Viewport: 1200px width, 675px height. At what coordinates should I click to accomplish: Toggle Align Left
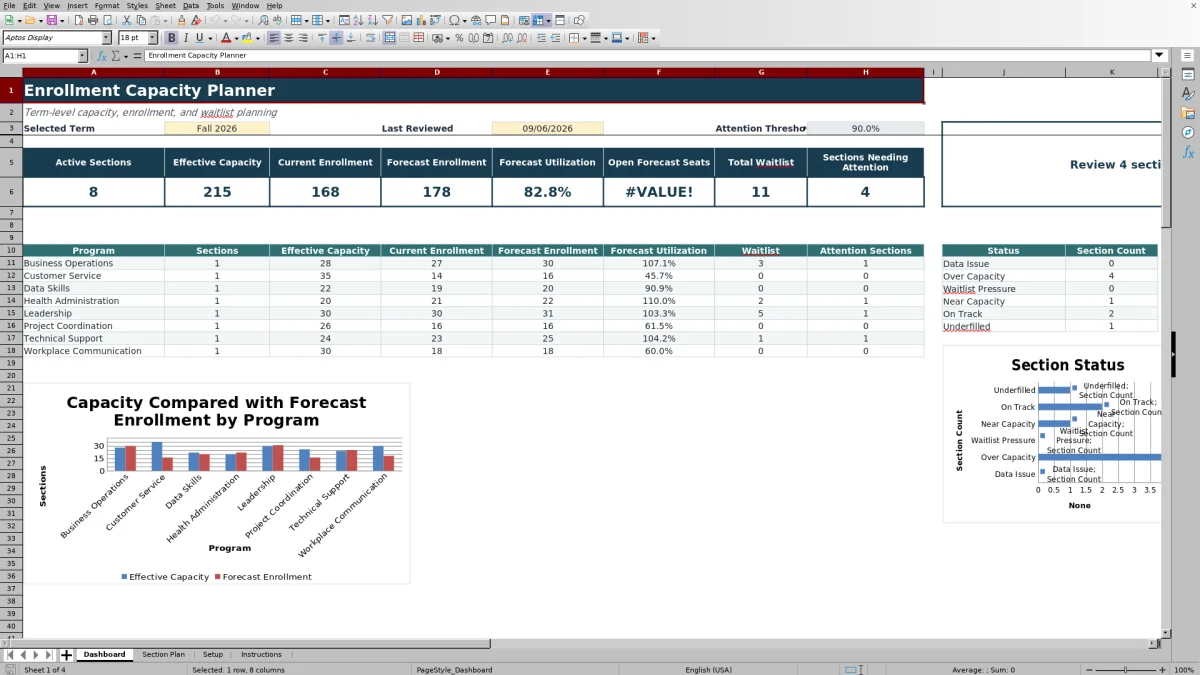[x=274, y=38]
